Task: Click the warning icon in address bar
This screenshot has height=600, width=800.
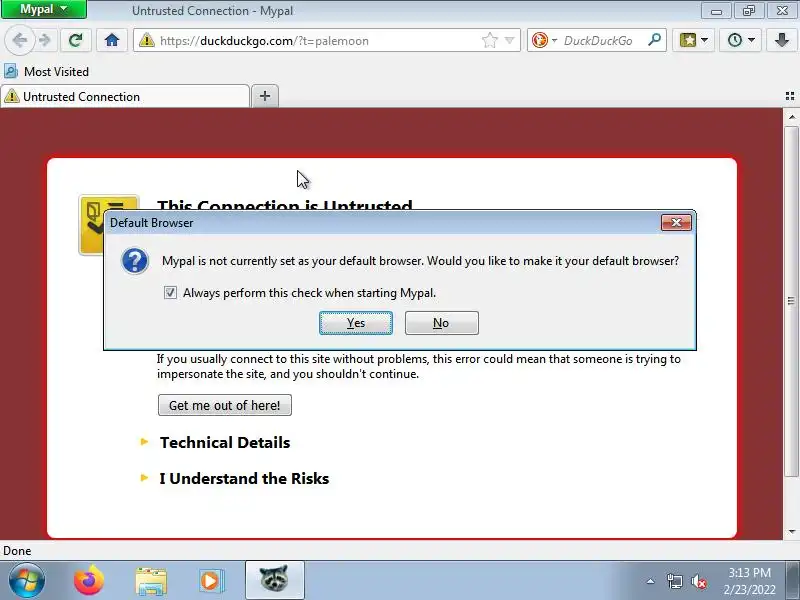Action: tap(146, 40)
